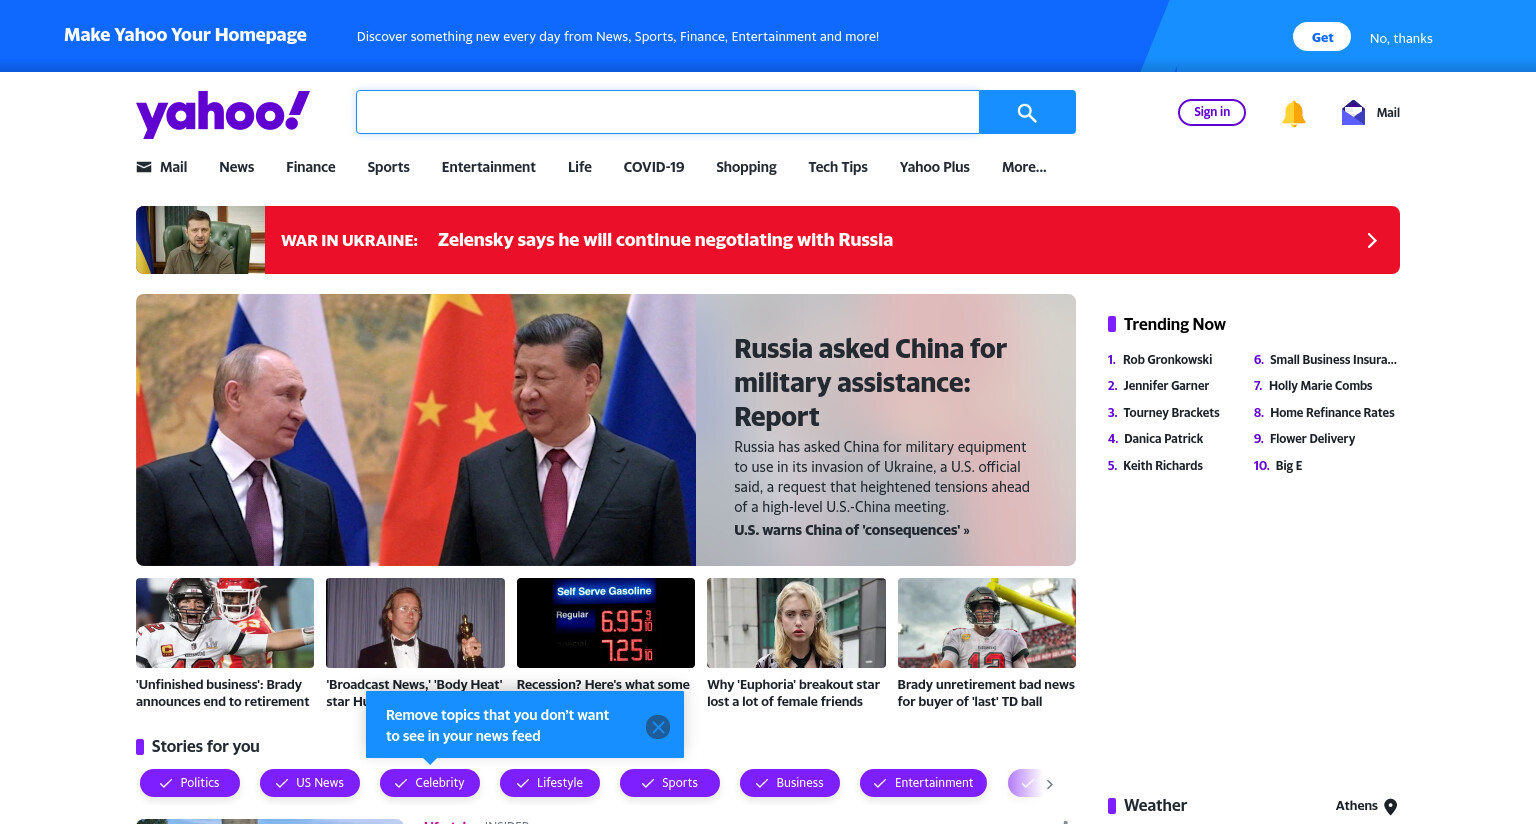Click U.S. warns China of 'consequences' link
1536x824 pixels.
click(852, 530)
